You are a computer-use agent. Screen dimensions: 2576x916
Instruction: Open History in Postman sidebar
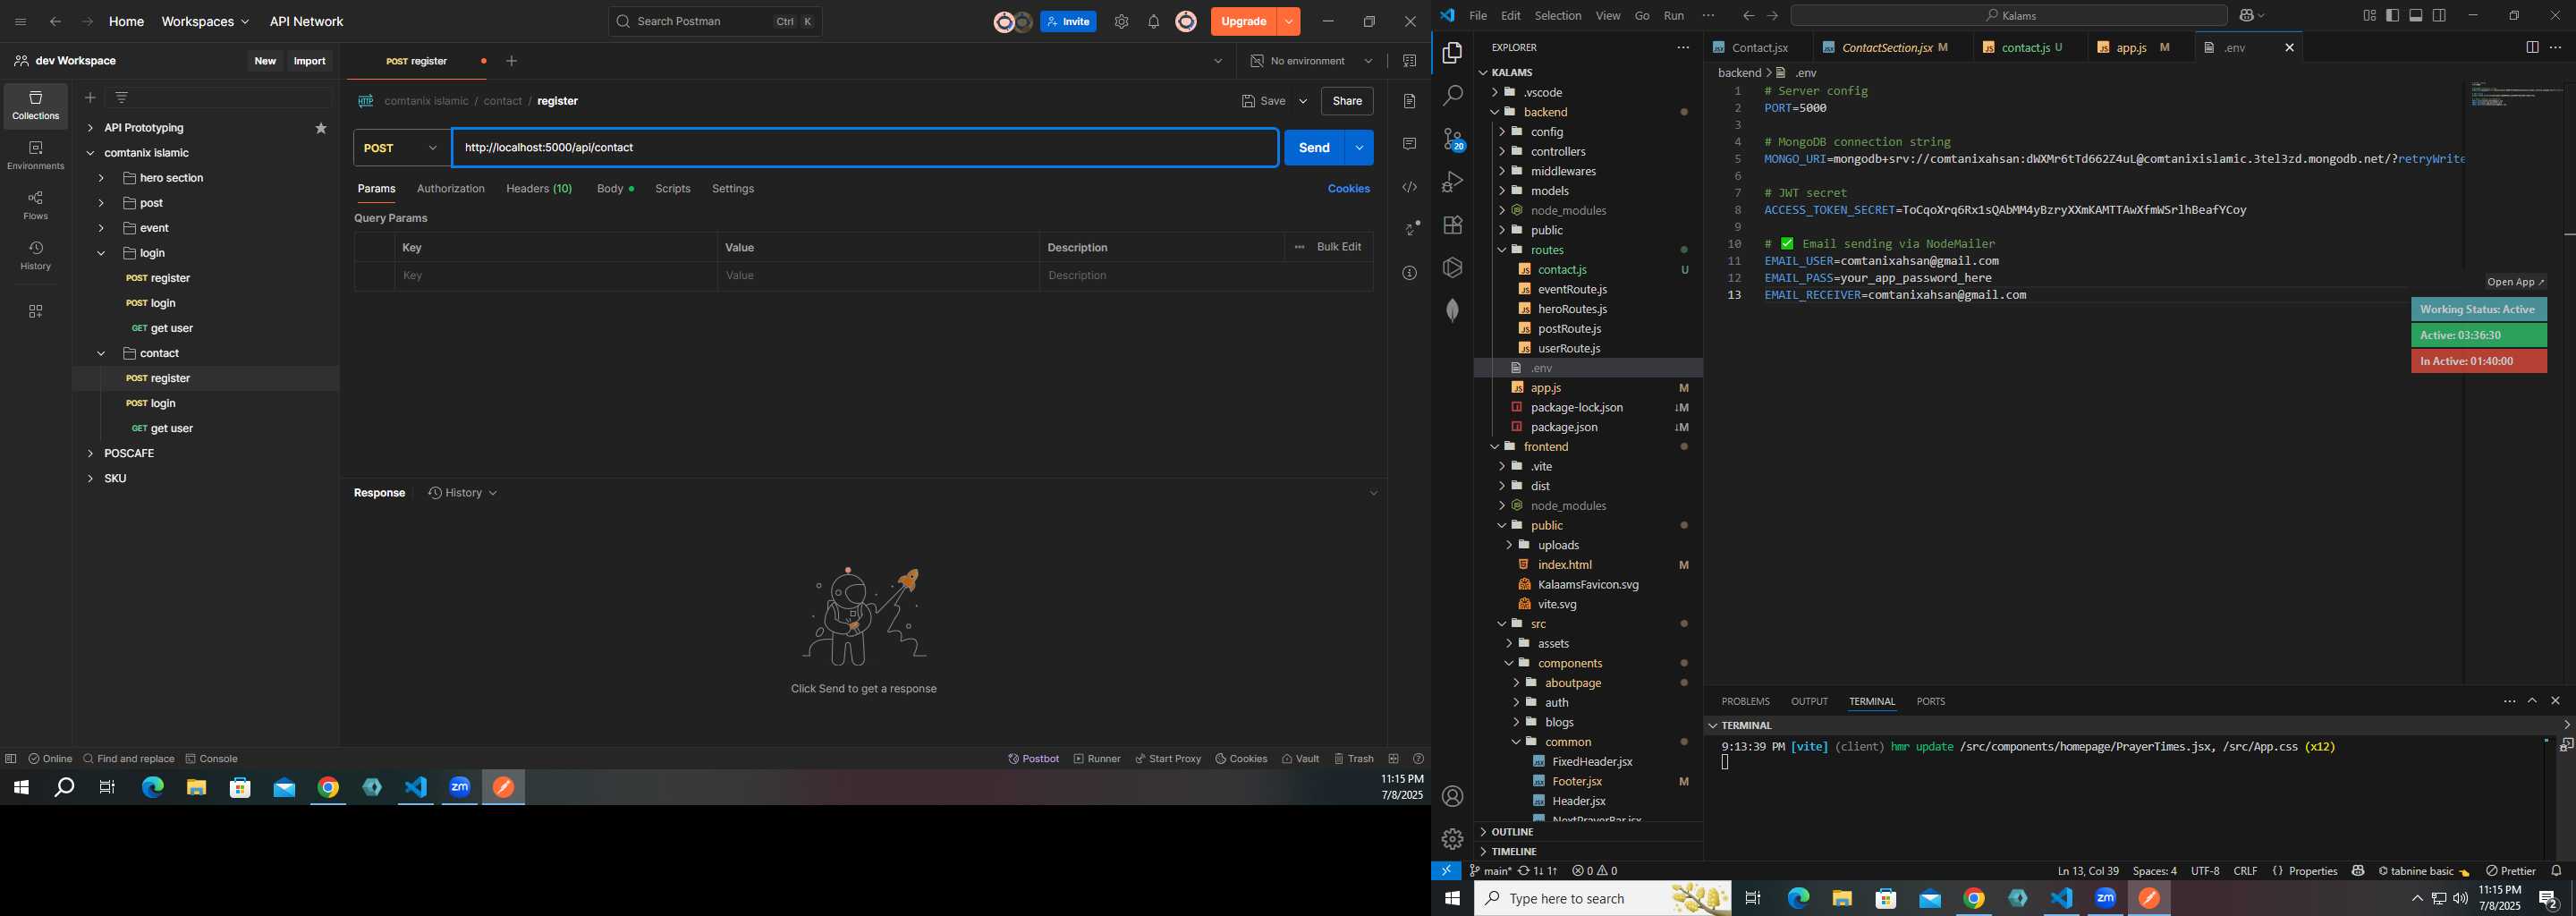click(36, 256)
